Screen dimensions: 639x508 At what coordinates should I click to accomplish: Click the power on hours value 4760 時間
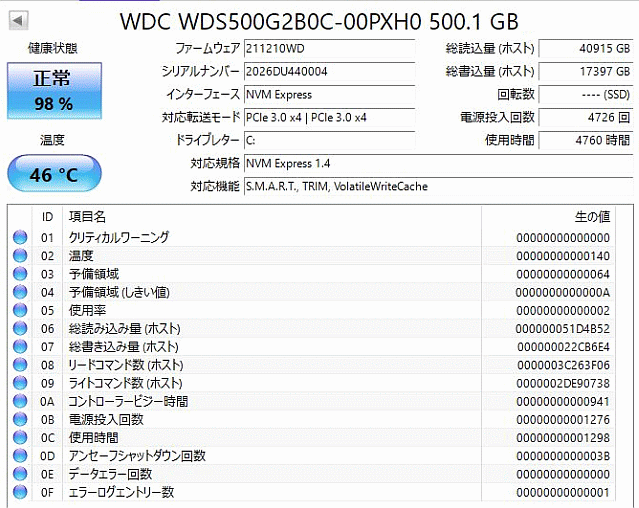coord(586,141)
